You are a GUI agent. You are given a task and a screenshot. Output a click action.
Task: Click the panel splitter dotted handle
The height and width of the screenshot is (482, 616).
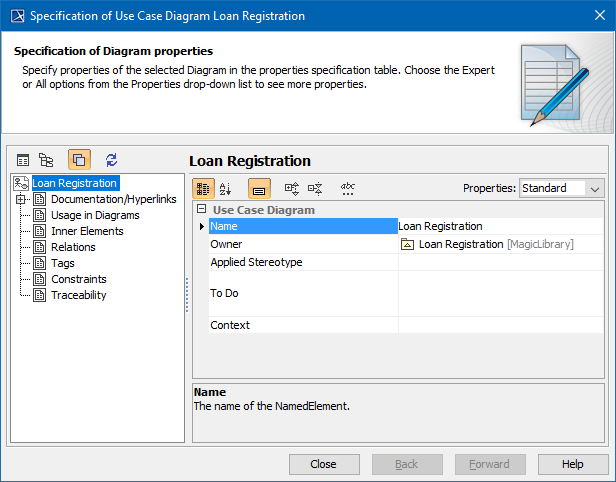coord(187,295)
